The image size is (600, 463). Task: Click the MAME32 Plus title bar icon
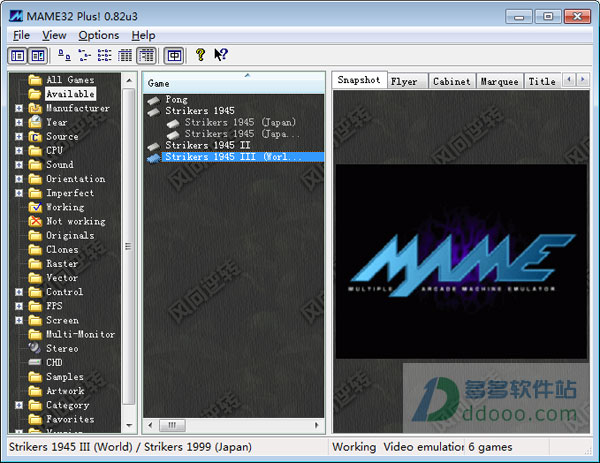point(16,16)
